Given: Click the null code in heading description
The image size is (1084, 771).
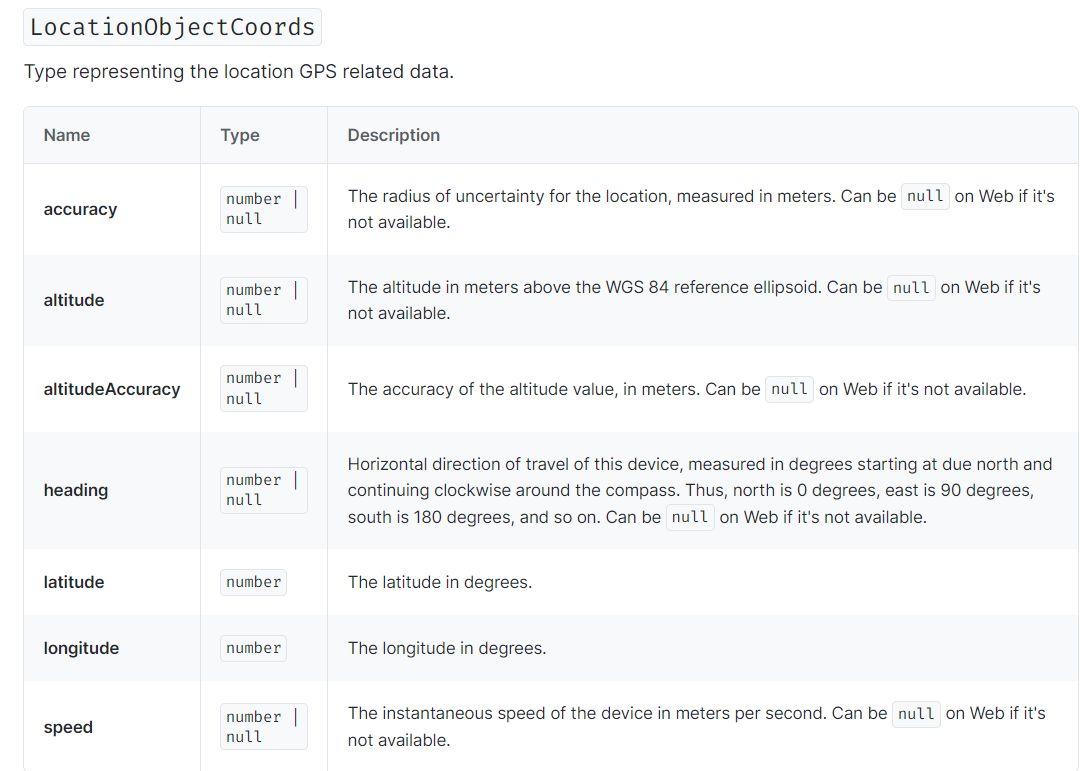Looking at the screenshot, I should tap(690, 517).
